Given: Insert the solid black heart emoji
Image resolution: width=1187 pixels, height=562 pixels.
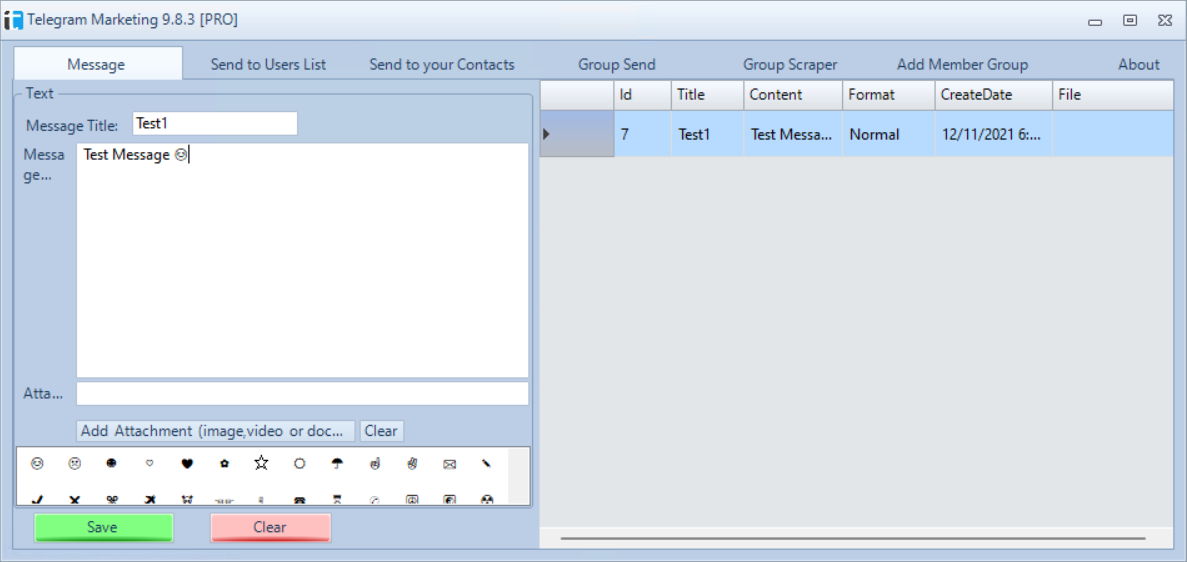Looking at the screenshot, I should (x=187, y=464).
